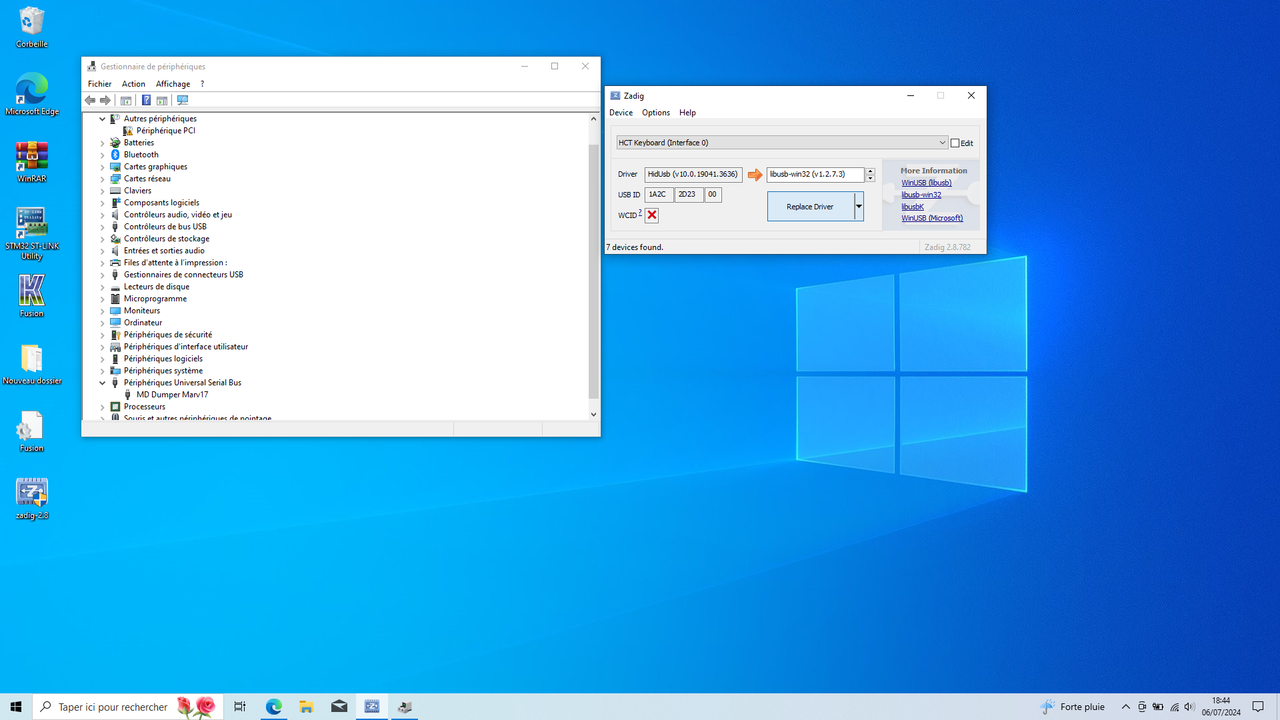
Task: Switch to Zadig taskbar button
Action: (x=372, y=707)
